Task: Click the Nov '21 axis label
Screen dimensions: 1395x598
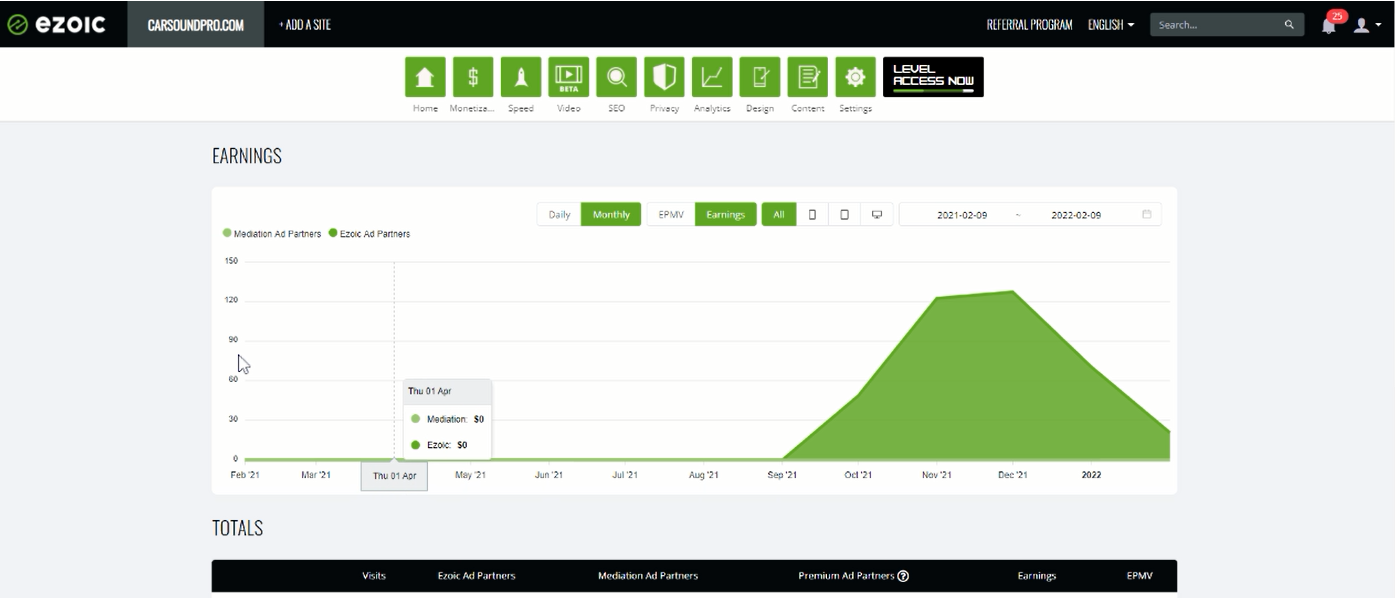Action: [937, 475]
